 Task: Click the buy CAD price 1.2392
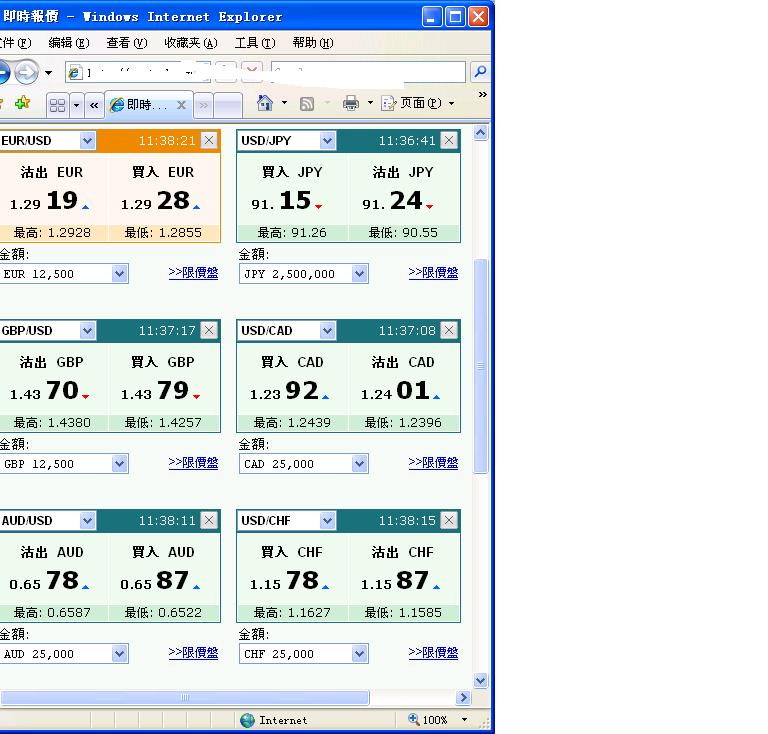pos(289,391)
